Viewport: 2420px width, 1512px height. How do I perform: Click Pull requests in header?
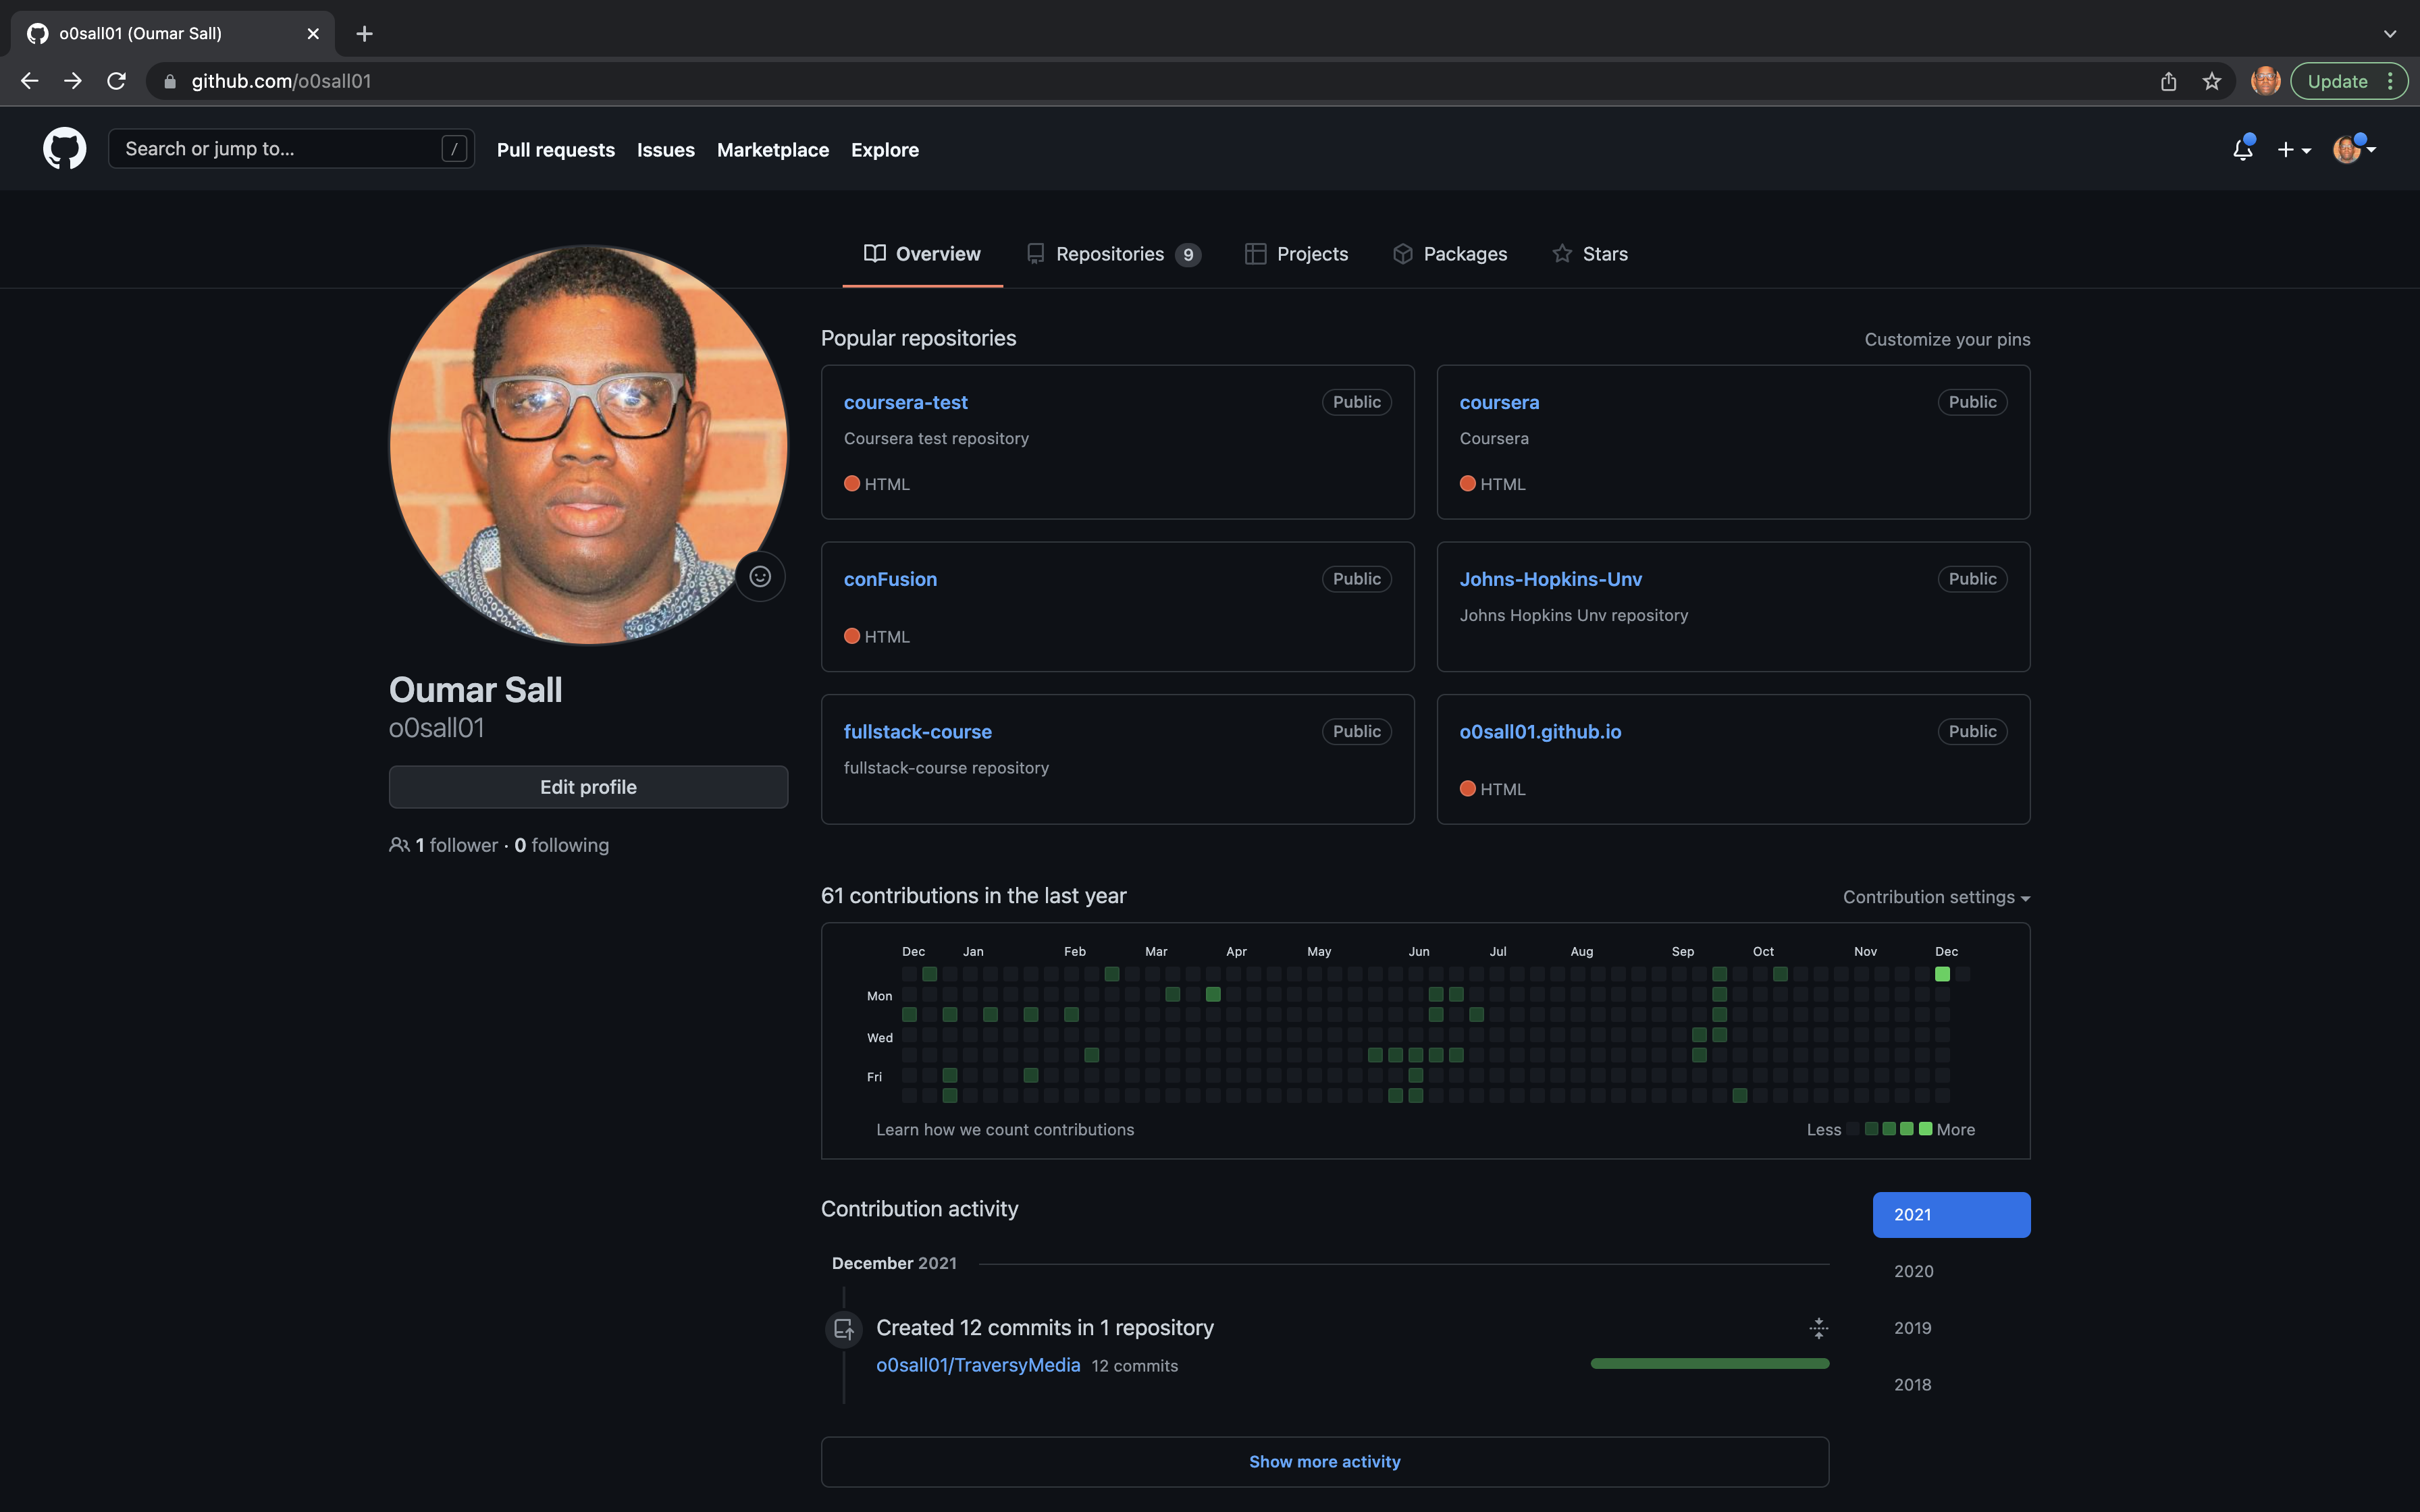556,150
